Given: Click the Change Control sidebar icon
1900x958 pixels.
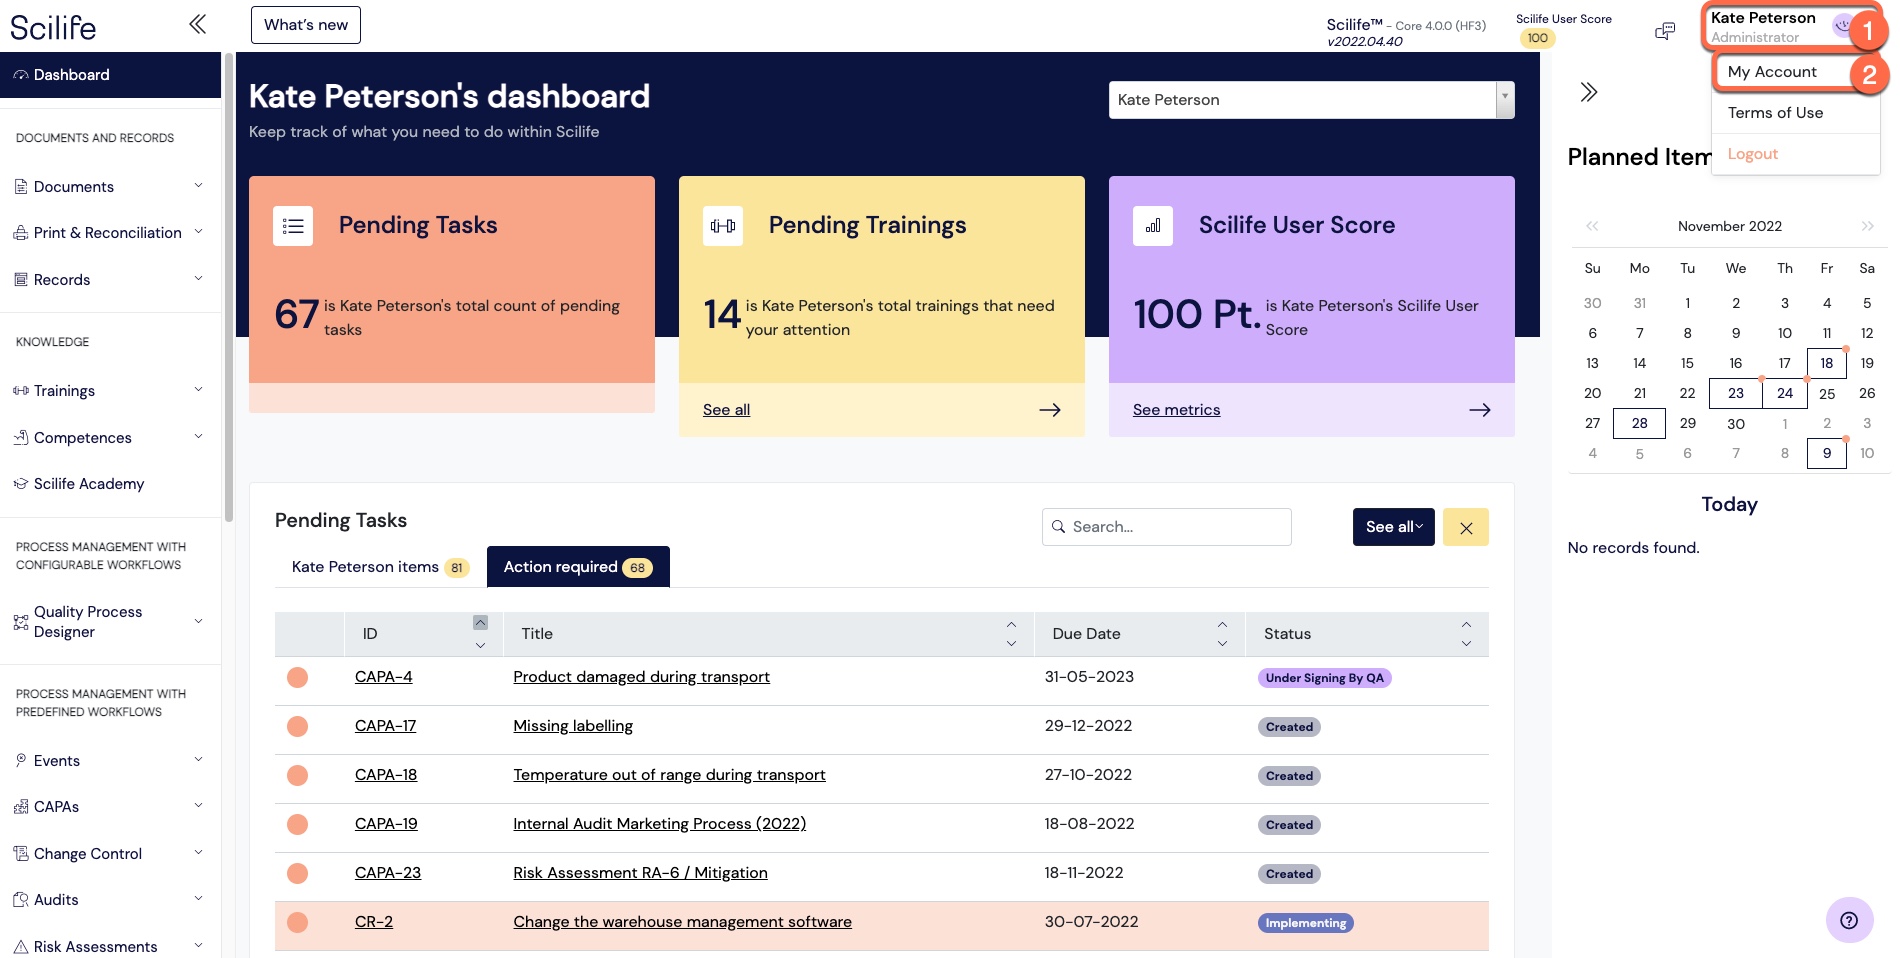Looking at the screenshot, I should click(21, 853).
